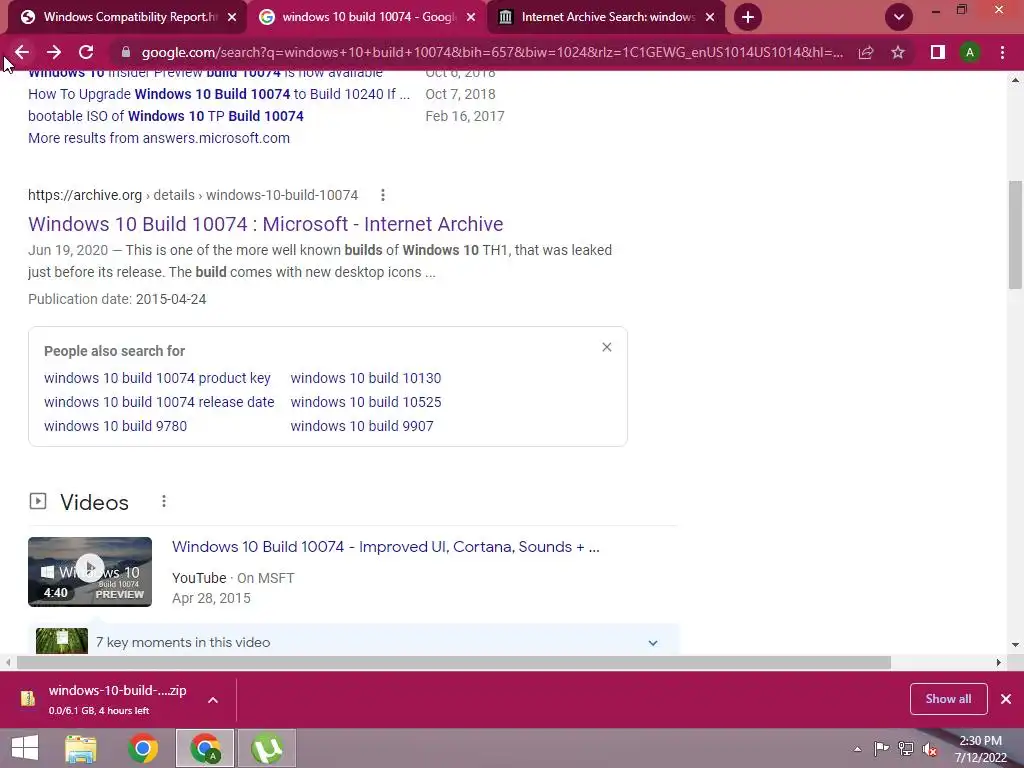
Task: Open File Explorer from the taskbar
Action: click(81, 748)
